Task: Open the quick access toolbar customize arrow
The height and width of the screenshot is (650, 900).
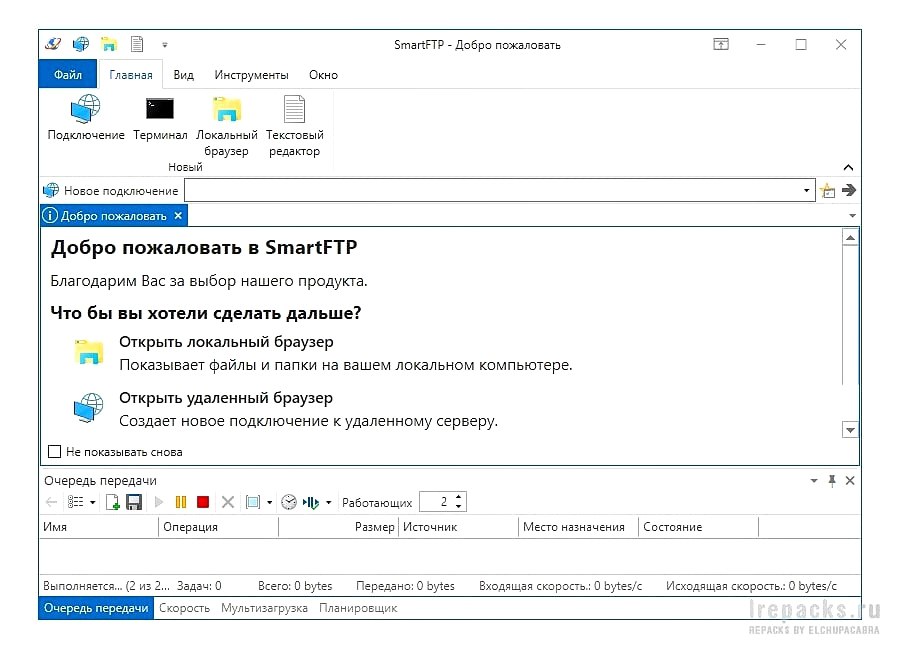Action: tap(165, 45)
